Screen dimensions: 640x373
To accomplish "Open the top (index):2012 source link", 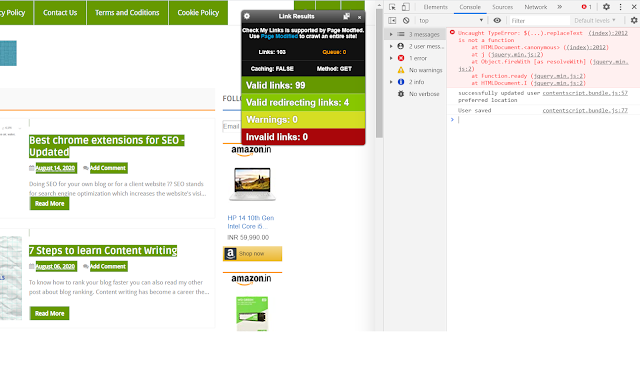I will [x=608, y=33].
